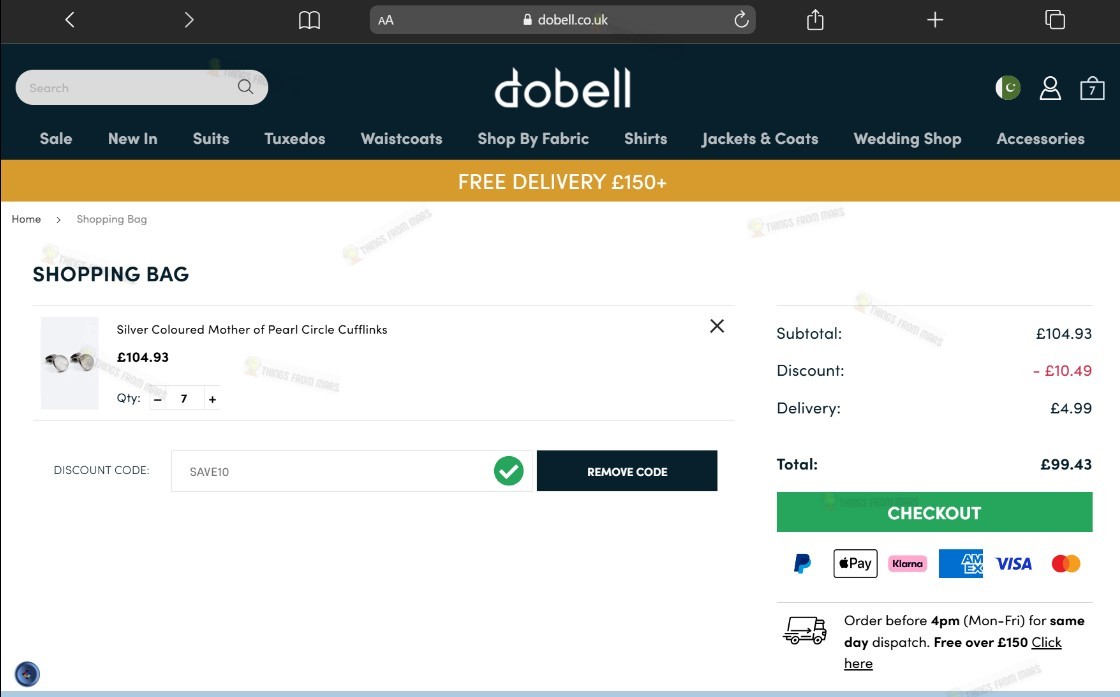Image resolution: width=1120 pixels, height=697 pixels.
Task: Tap the AA reader text size button
Action: (386, 20)
